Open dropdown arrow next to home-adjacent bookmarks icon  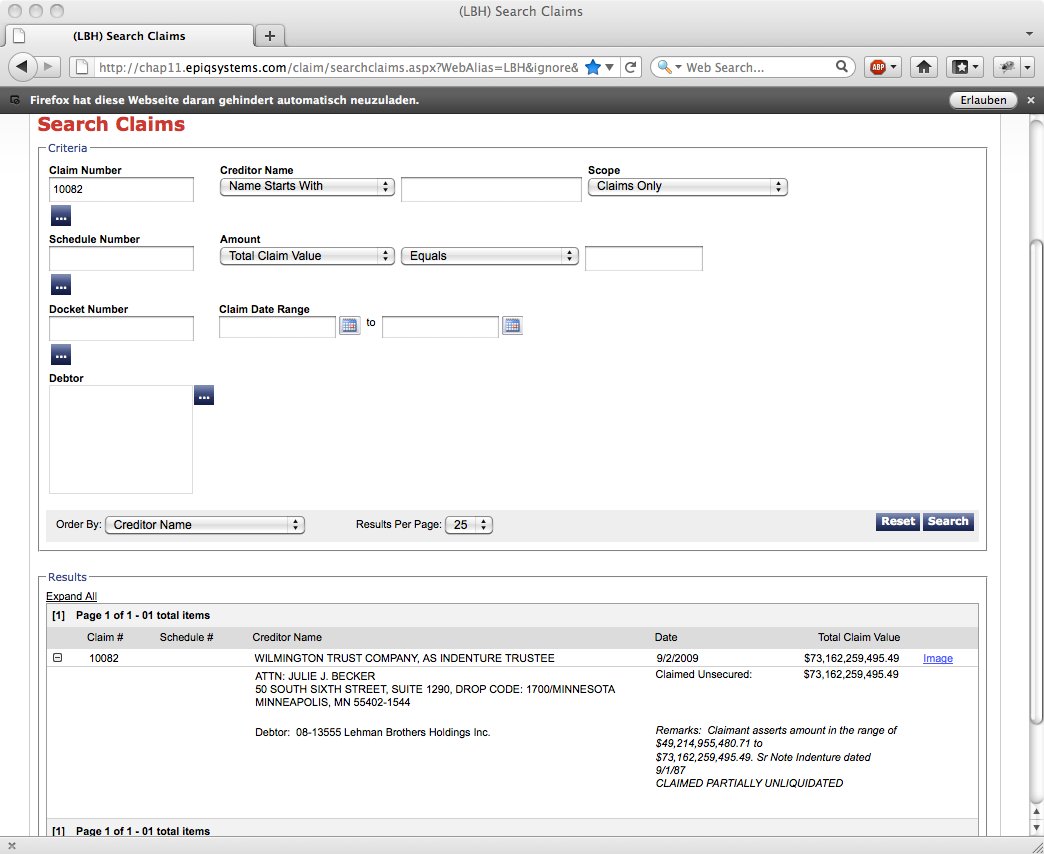(x=975, y=67)
